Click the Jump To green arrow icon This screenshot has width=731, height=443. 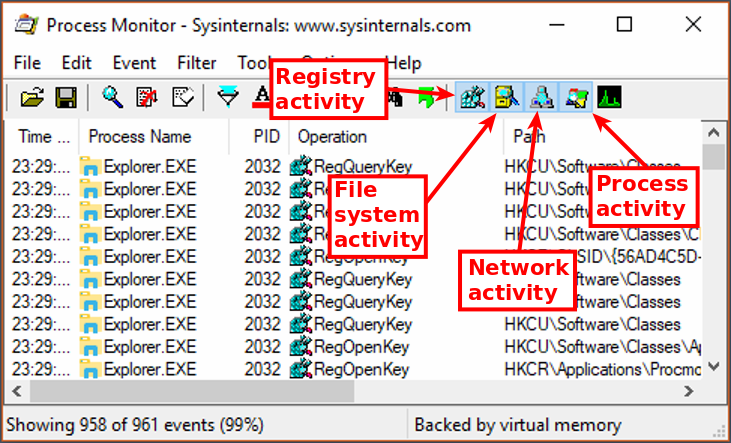(427, 97)
